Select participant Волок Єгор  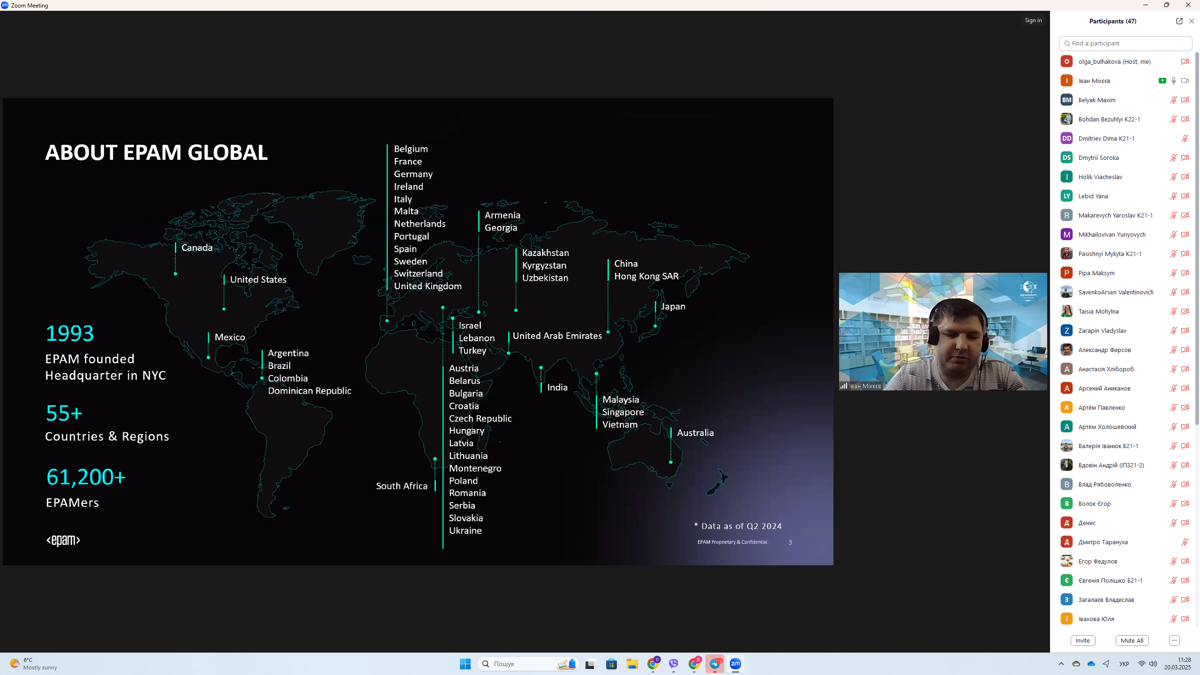coord(1125,504)
